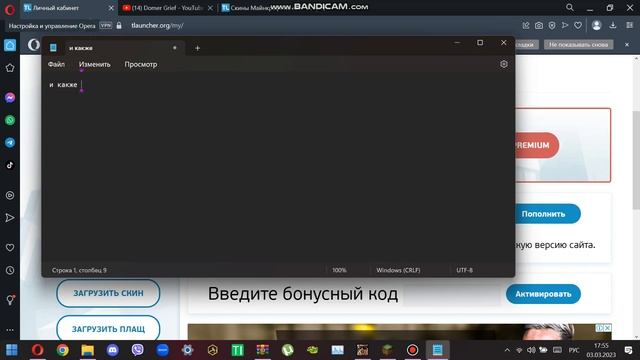
Task: Open the Windows notification center icon
Action: pyautogui.click(x=628, y=350)
